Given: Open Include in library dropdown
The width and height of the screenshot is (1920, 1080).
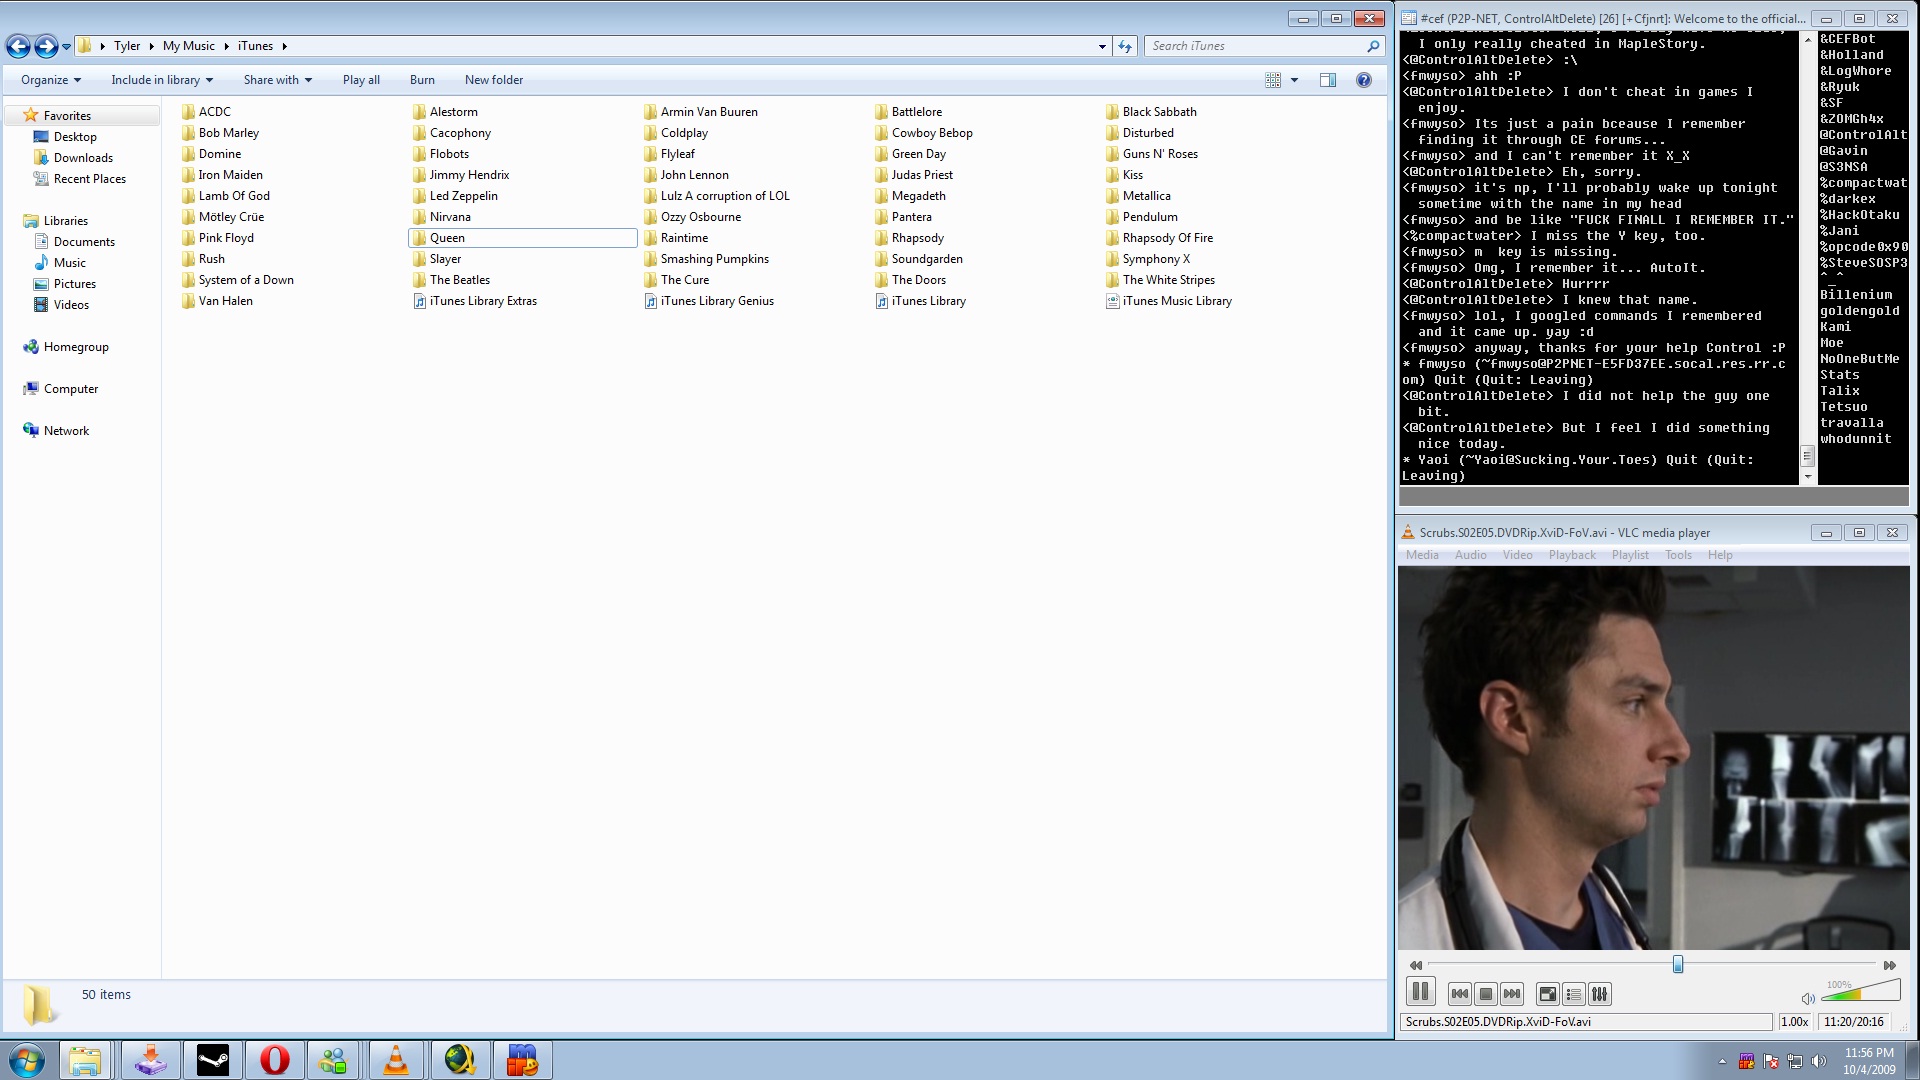Looking at the screenshot, I should tap(162, 80).
